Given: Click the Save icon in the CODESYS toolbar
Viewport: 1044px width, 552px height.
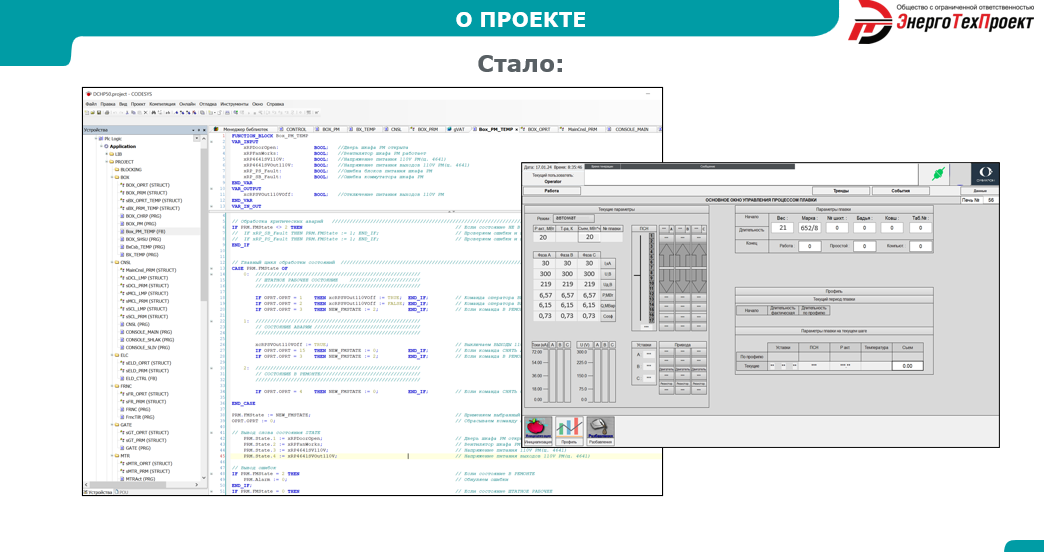Looking at the screenshot, I should coord(99,113).
